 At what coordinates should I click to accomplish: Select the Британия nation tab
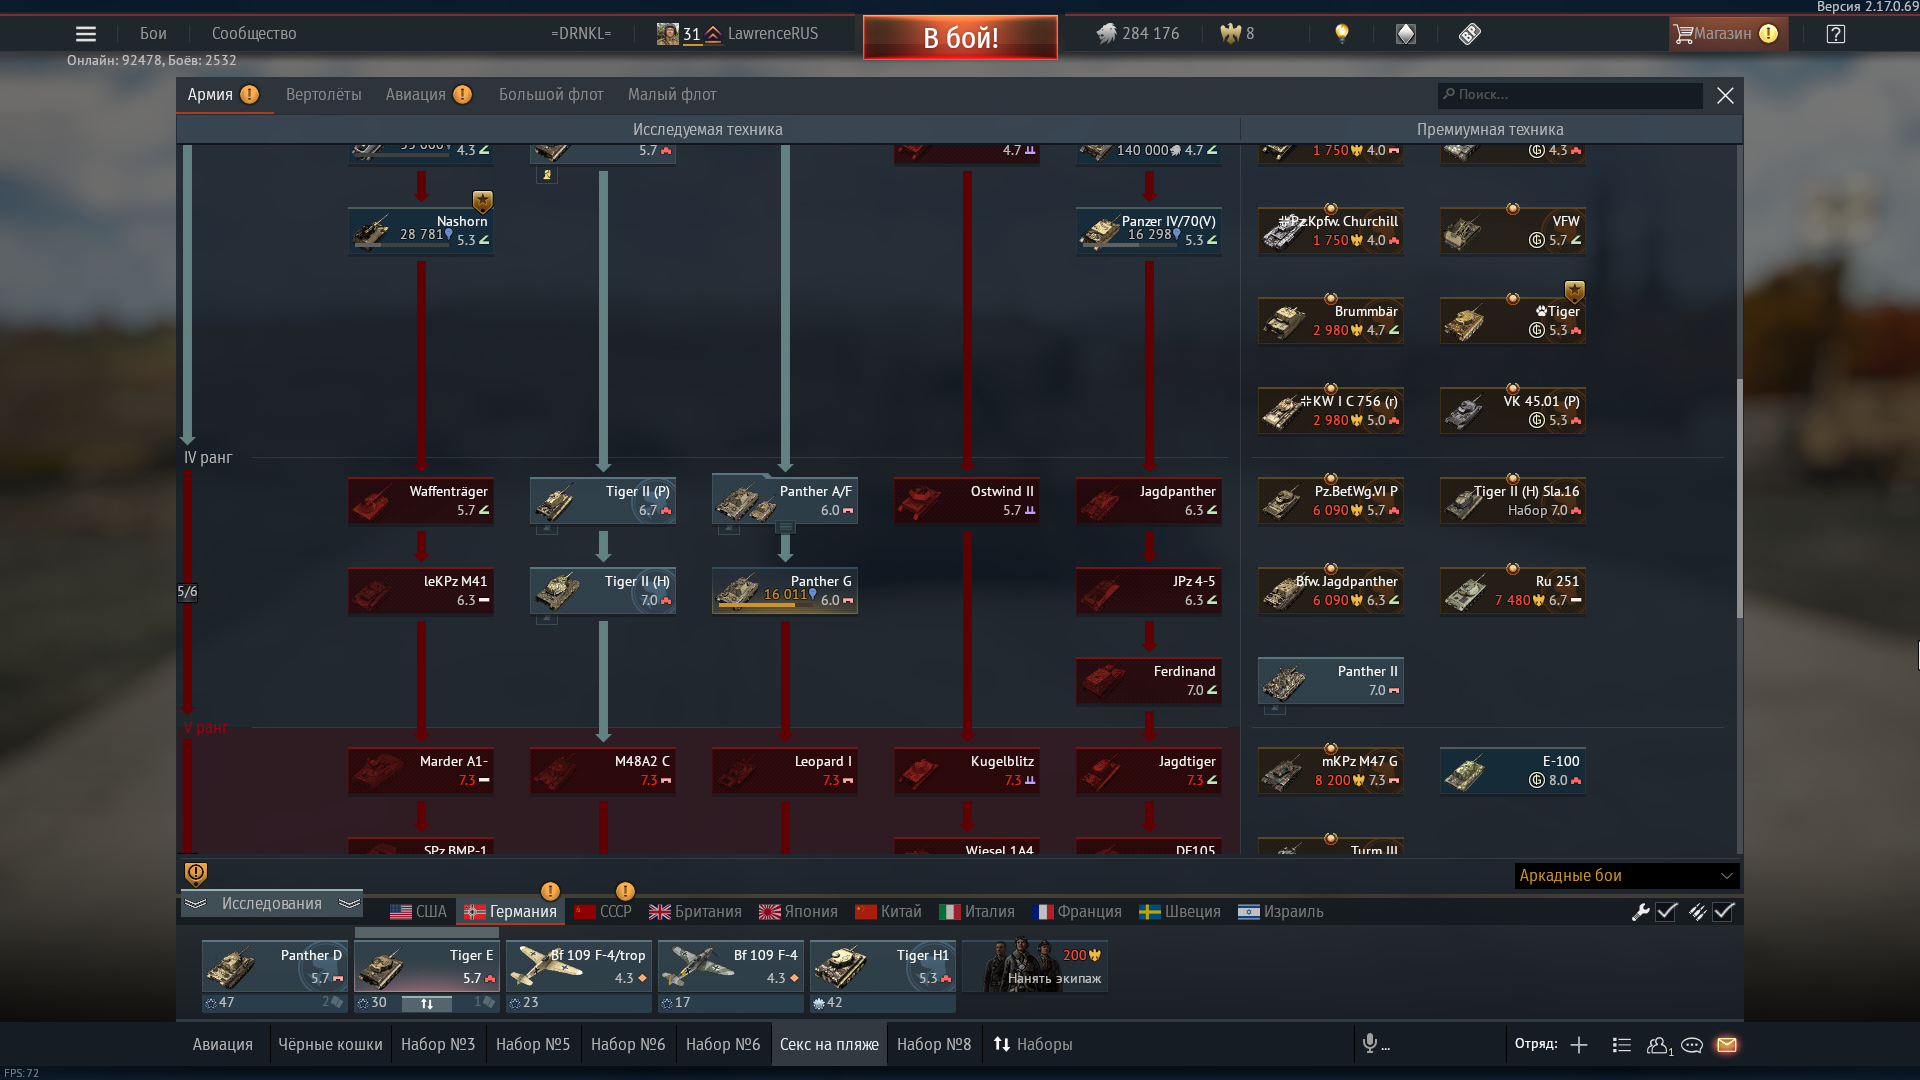click(x=696, y=911)
